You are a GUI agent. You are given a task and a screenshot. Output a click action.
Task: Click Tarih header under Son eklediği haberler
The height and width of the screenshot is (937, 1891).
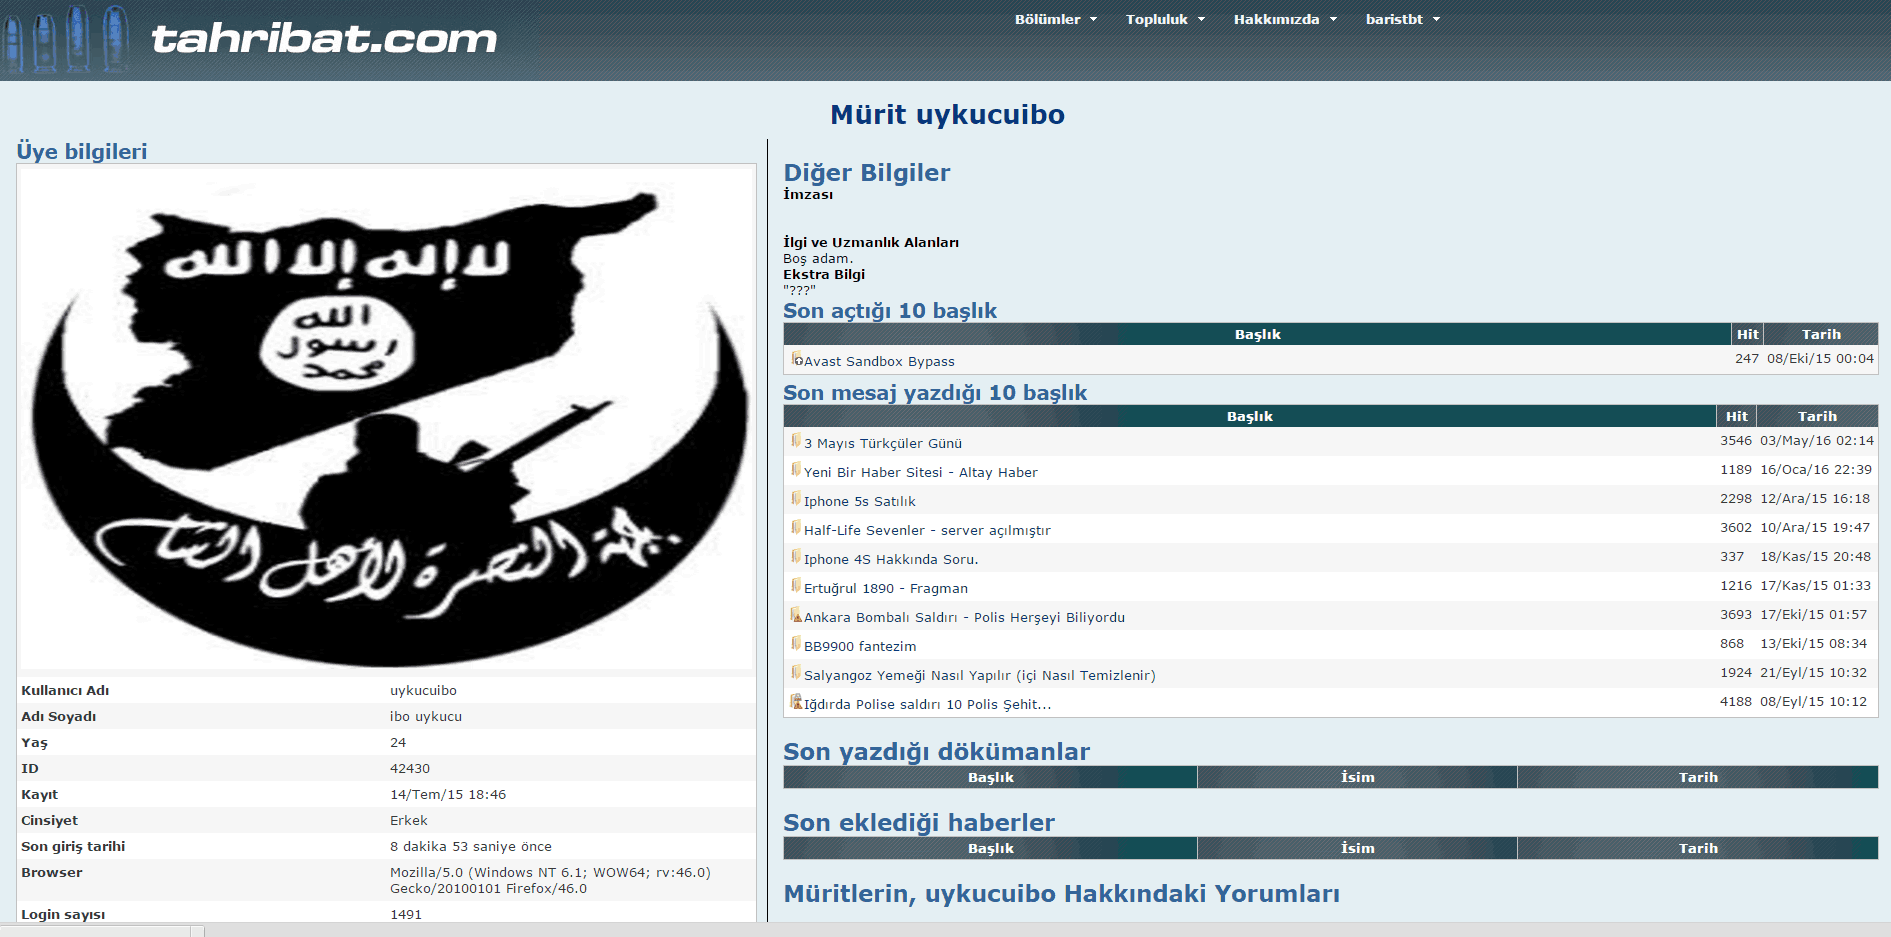point(1698,848)
